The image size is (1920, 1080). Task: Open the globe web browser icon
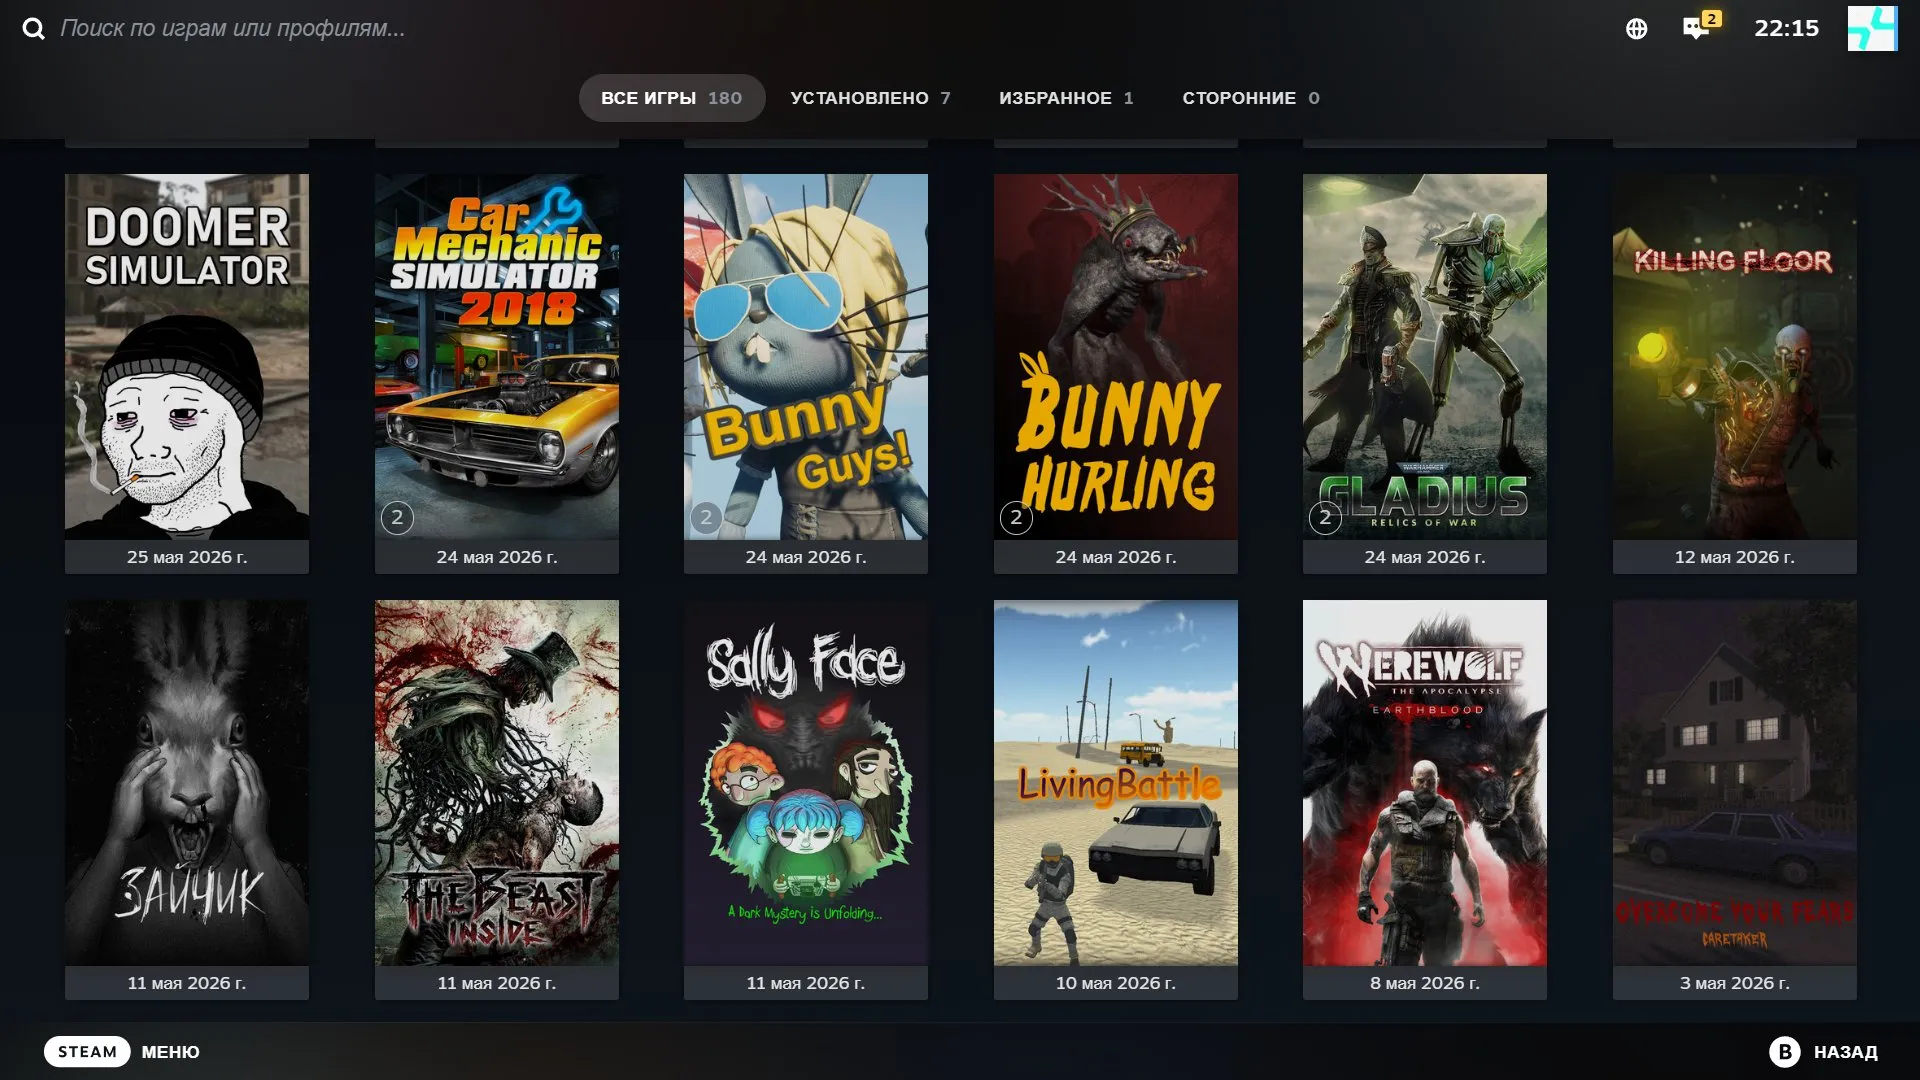1636,29
